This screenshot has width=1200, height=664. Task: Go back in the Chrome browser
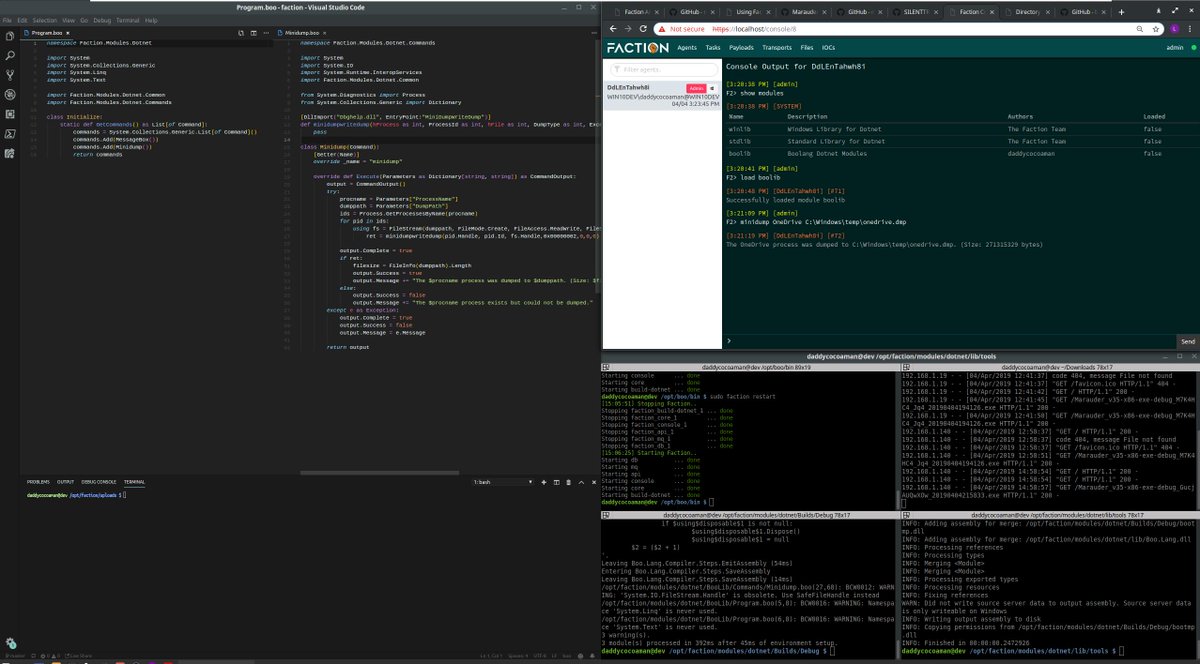(x=615, y=30)
